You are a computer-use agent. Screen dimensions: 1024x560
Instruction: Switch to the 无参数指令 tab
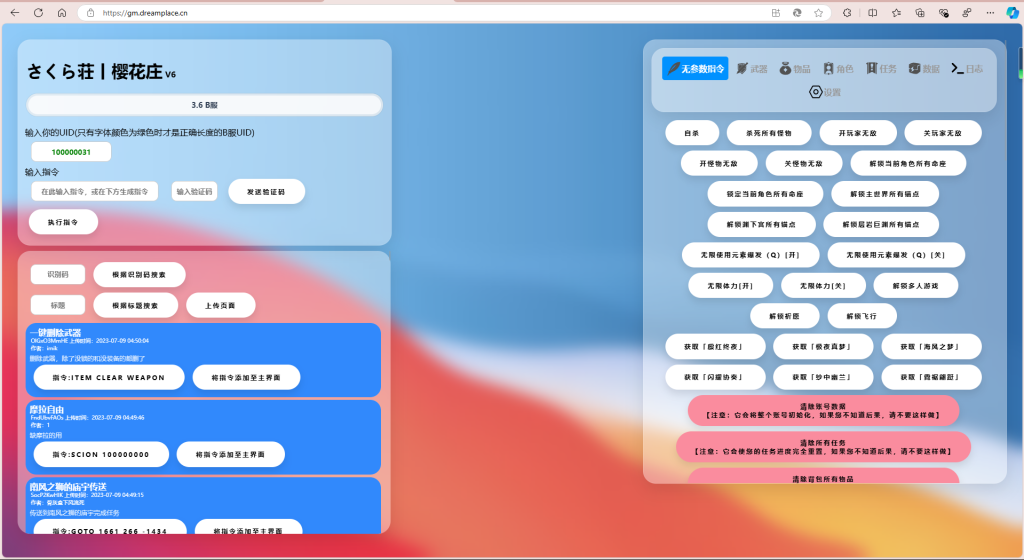tap(695, 69)
